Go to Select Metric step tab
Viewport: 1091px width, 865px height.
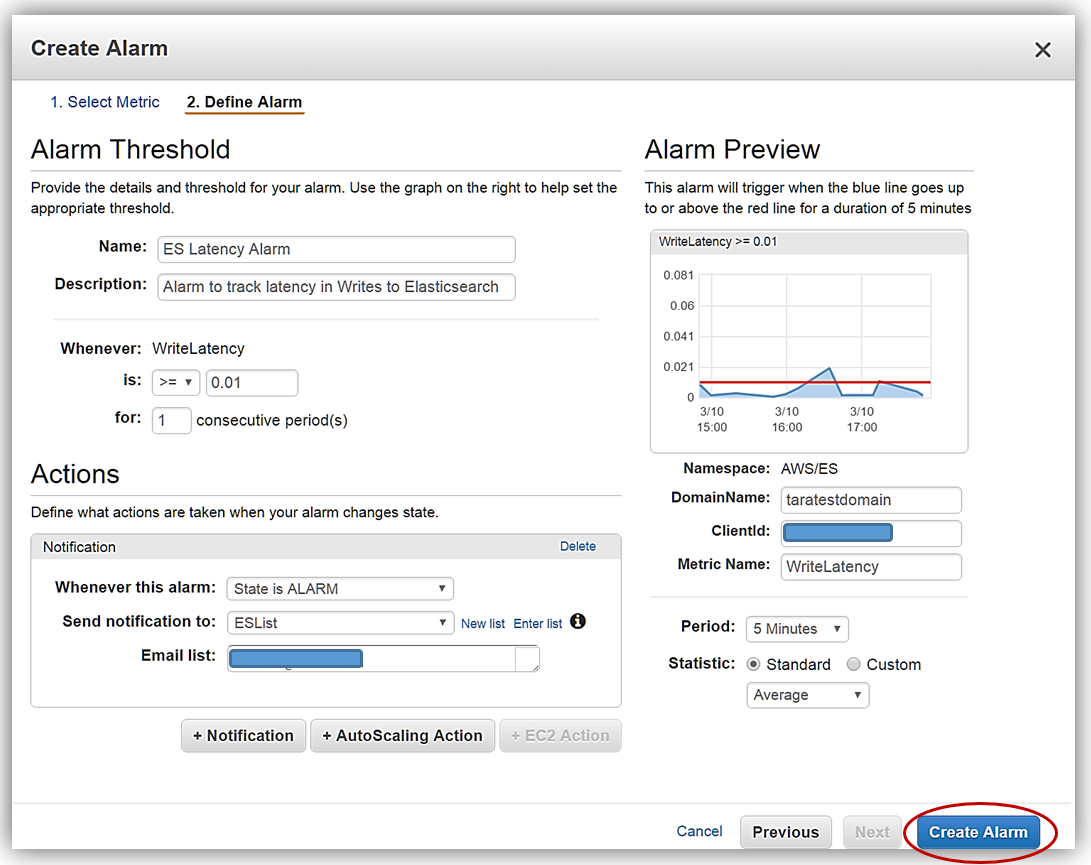105,102
